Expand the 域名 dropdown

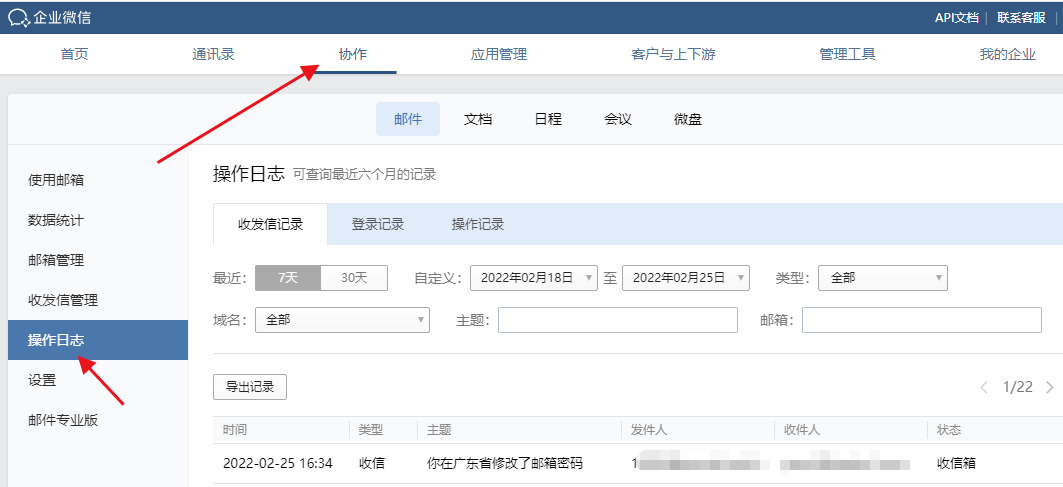tap(342, 320)
